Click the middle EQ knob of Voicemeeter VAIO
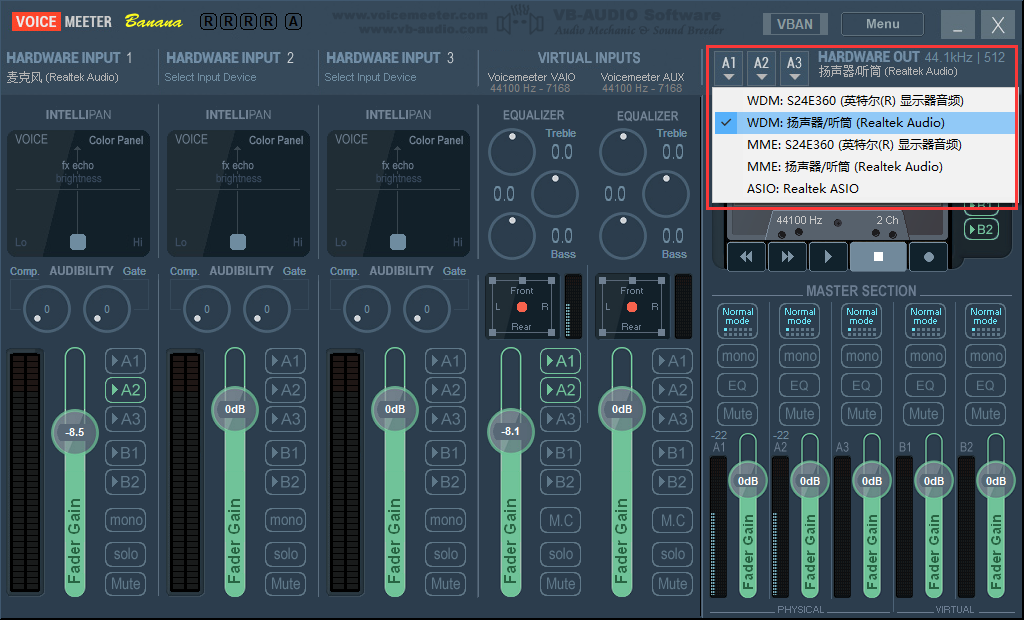This screenshot has height=620, width=1024. 554,193
